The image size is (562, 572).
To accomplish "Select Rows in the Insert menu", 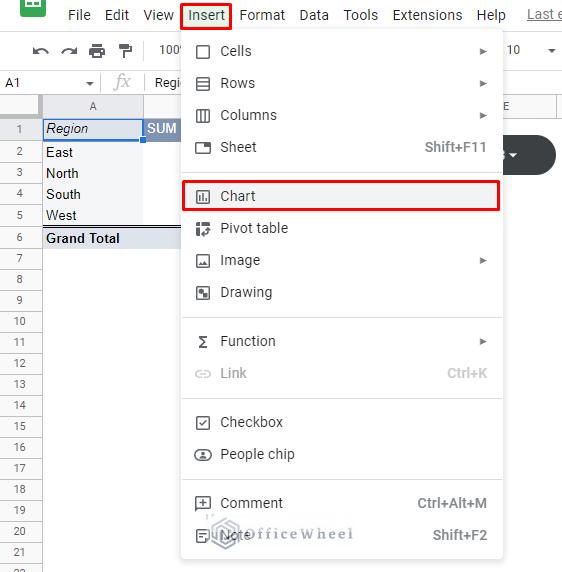I will coord(342,84).
